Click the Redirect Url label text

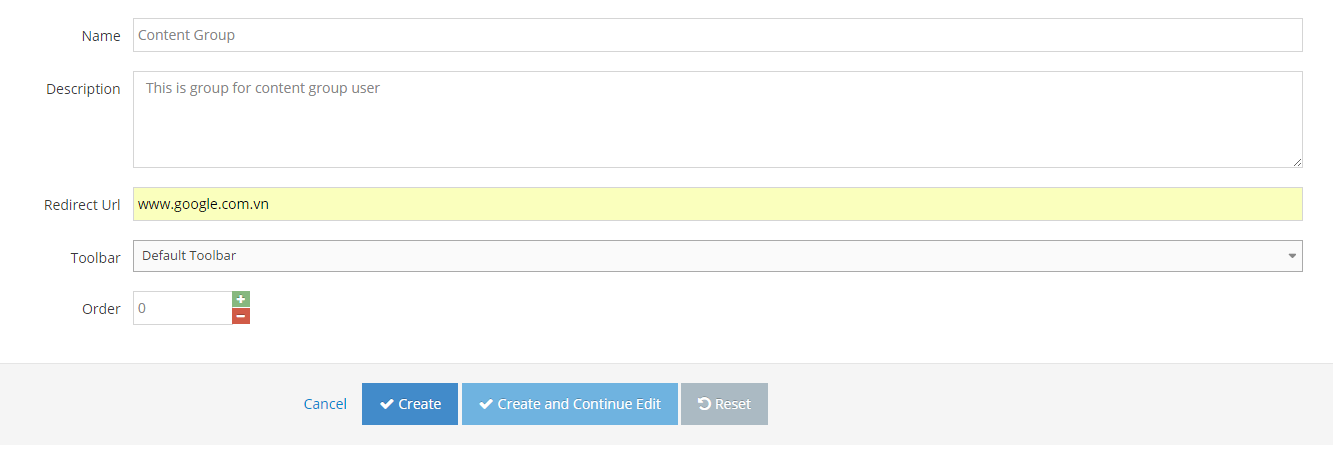click(x=82, y=205)
